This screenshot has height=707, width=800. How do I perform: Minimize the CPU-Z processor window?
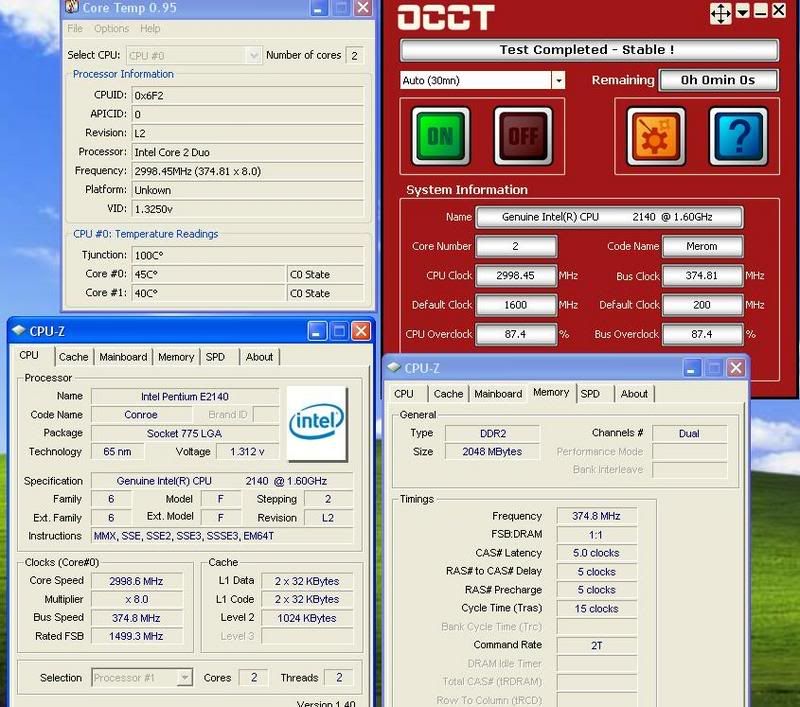click(x=316, y=332)
